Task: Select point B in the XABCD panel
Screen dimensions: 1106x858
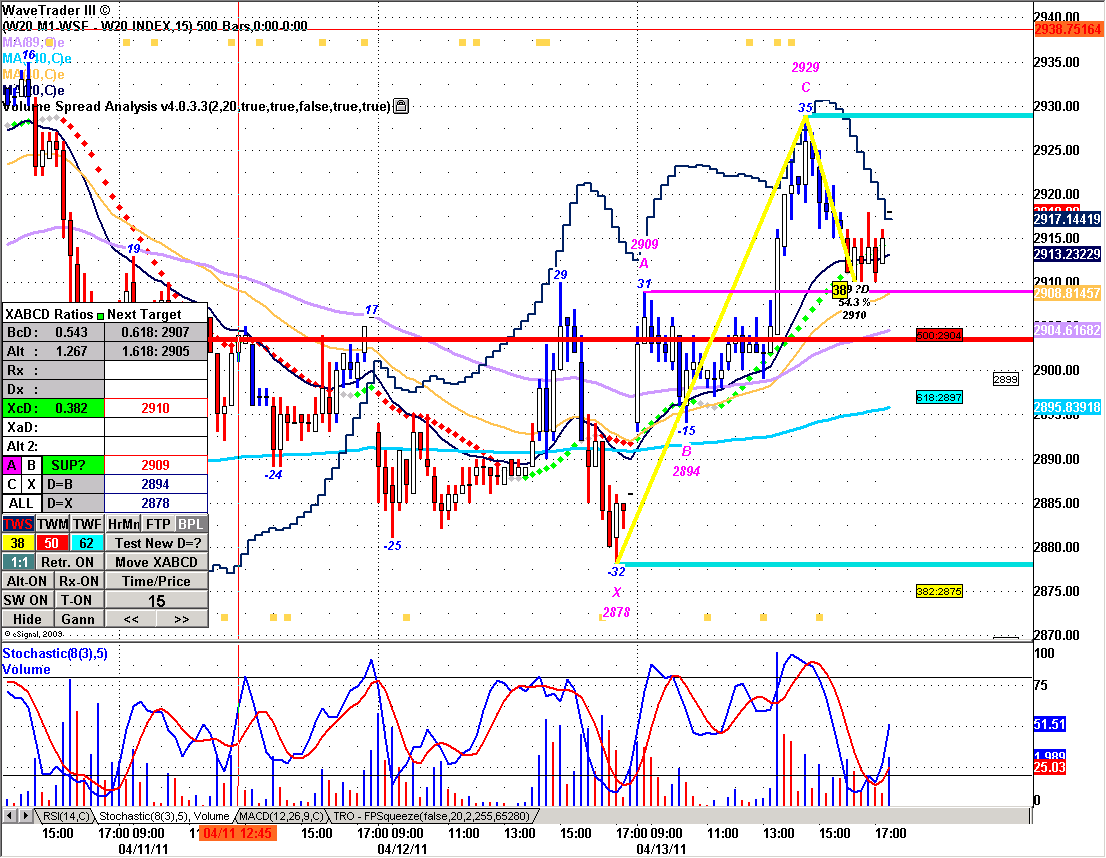Action: (31, 465)
